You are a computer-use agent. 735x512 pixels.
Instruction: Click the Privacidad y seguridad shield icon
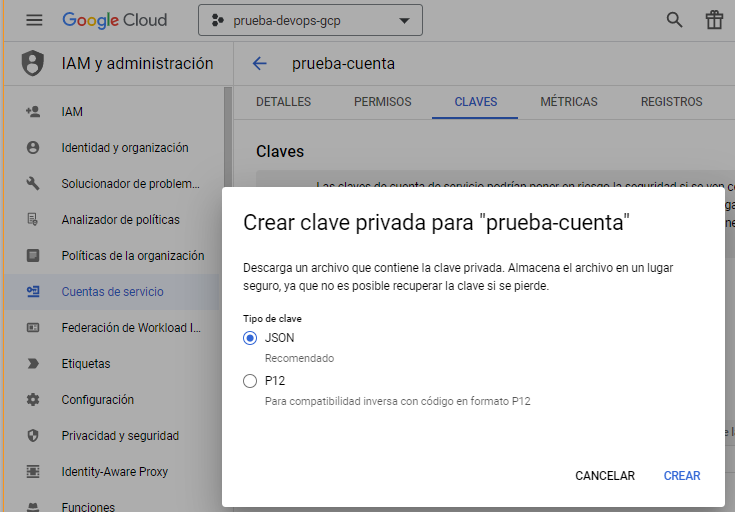pos(33,436)
